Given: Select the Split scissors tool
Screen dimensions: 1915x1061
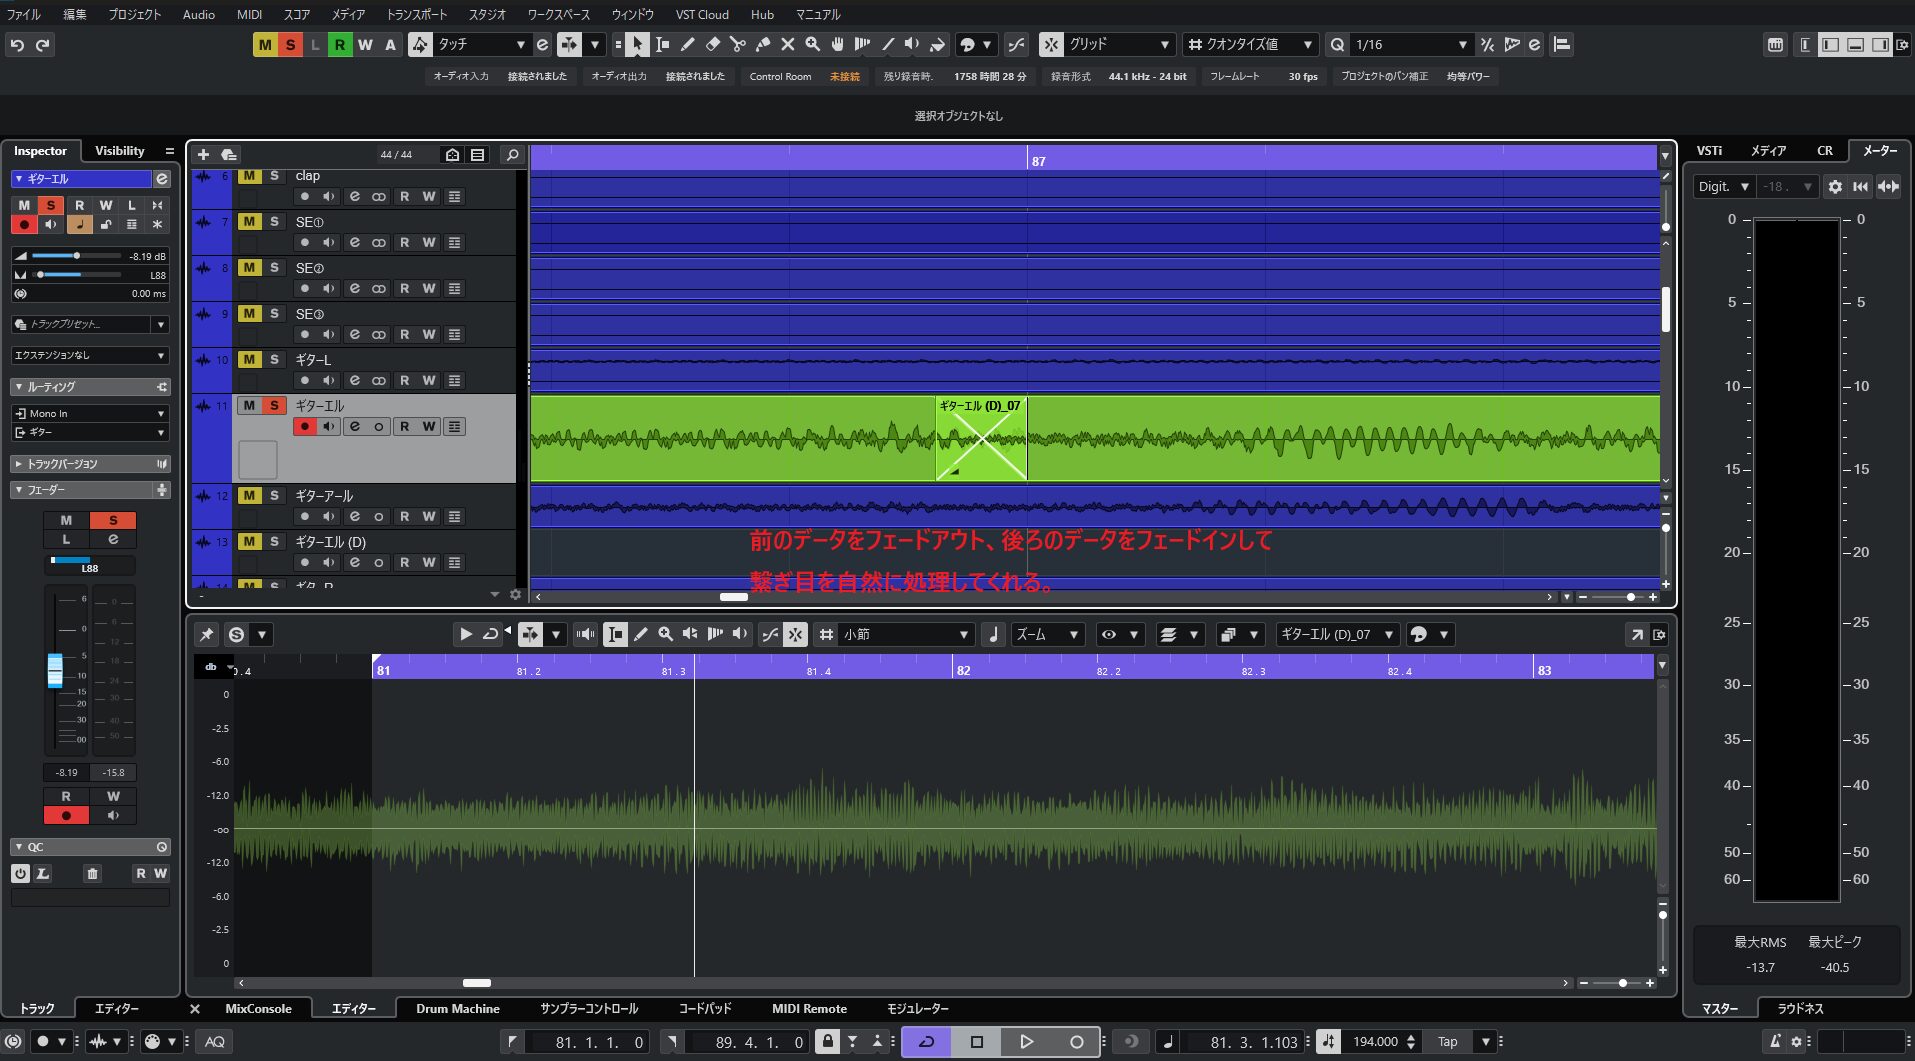Looking at the screenshot, I should 737,44.
